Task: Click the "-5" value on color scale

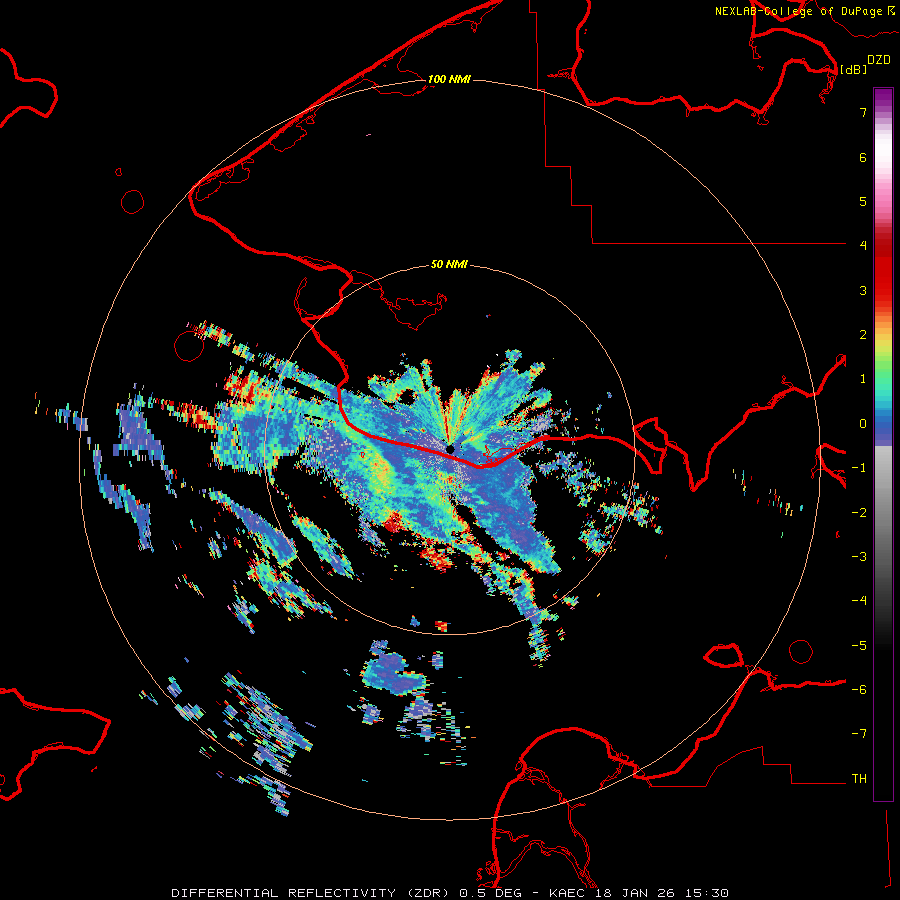Action: point(859,646)
